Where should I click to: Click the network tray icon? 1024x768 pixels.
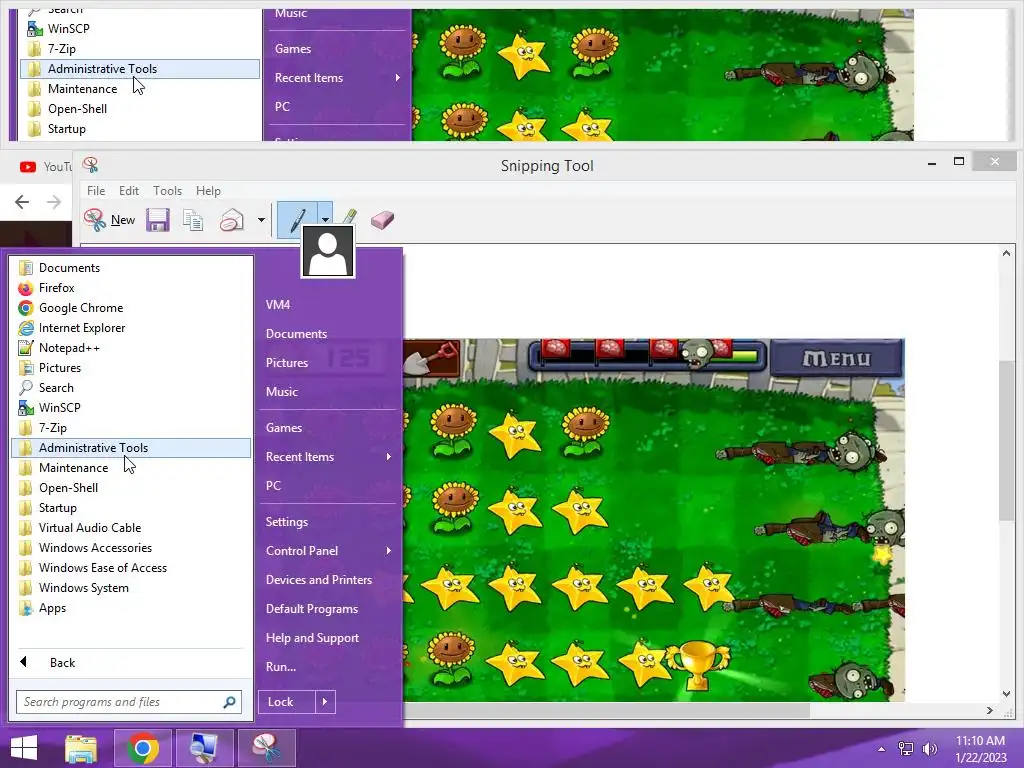pyautogui.click(x=906, y=749)
